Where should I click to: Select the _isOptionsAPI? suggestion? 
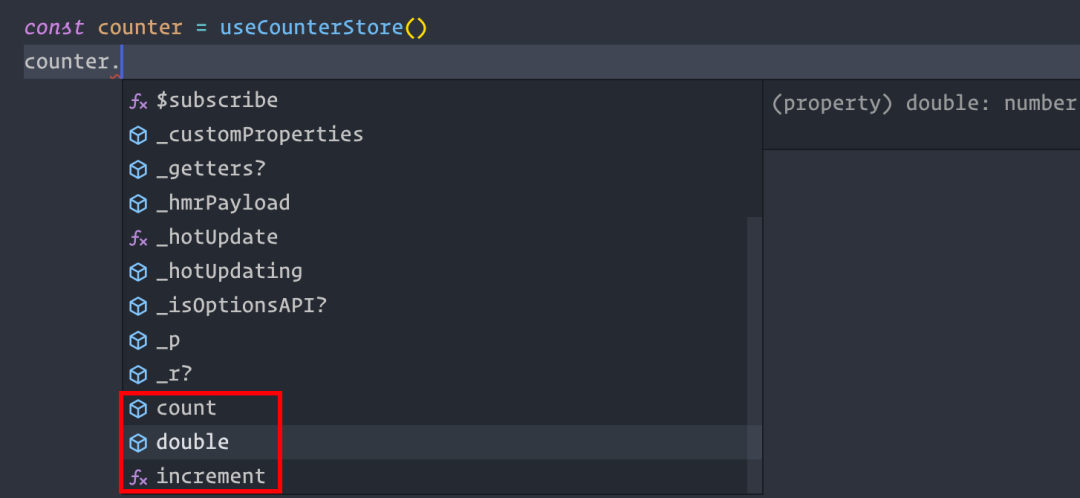pos(241,306)
